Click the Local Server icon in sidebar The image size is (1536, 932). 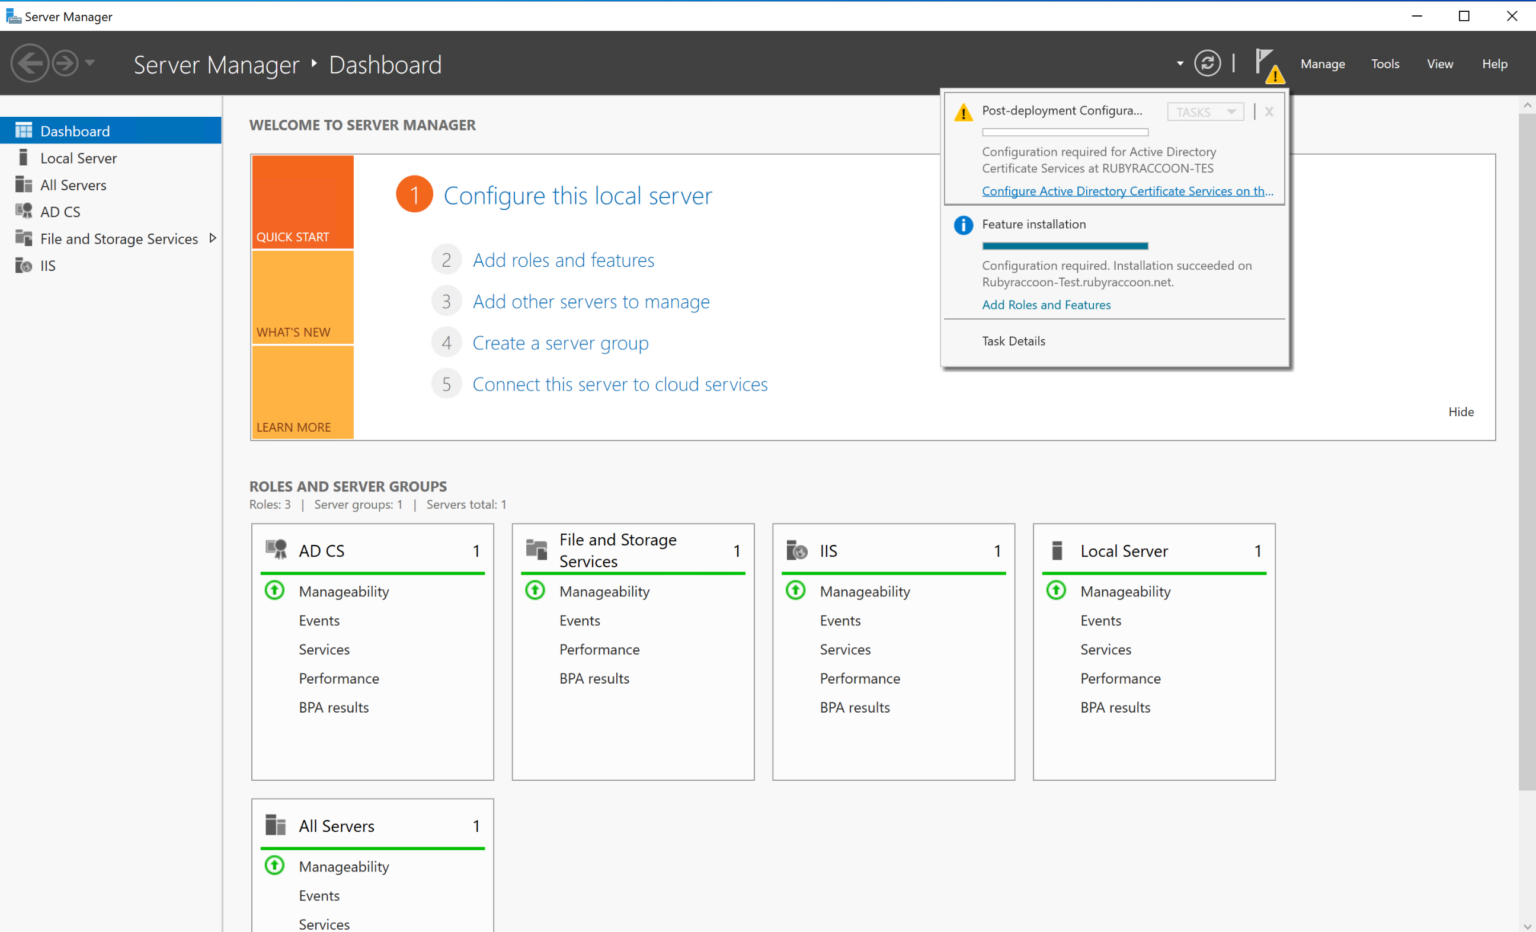click(23, 157)
